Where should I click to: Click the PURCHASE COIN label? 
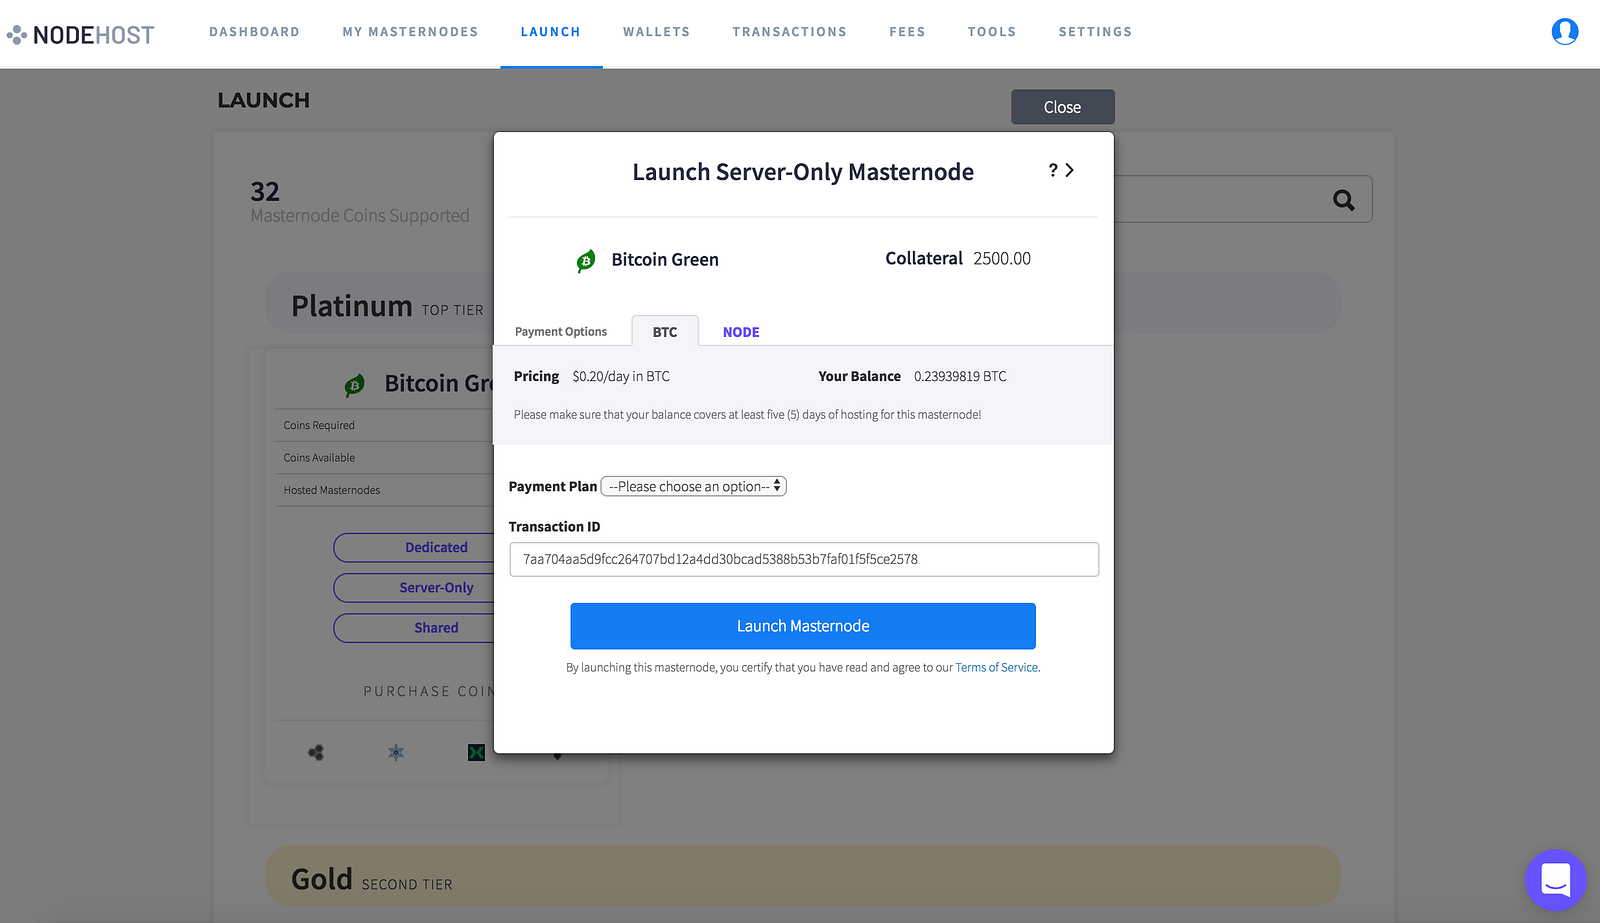point(428,691)
